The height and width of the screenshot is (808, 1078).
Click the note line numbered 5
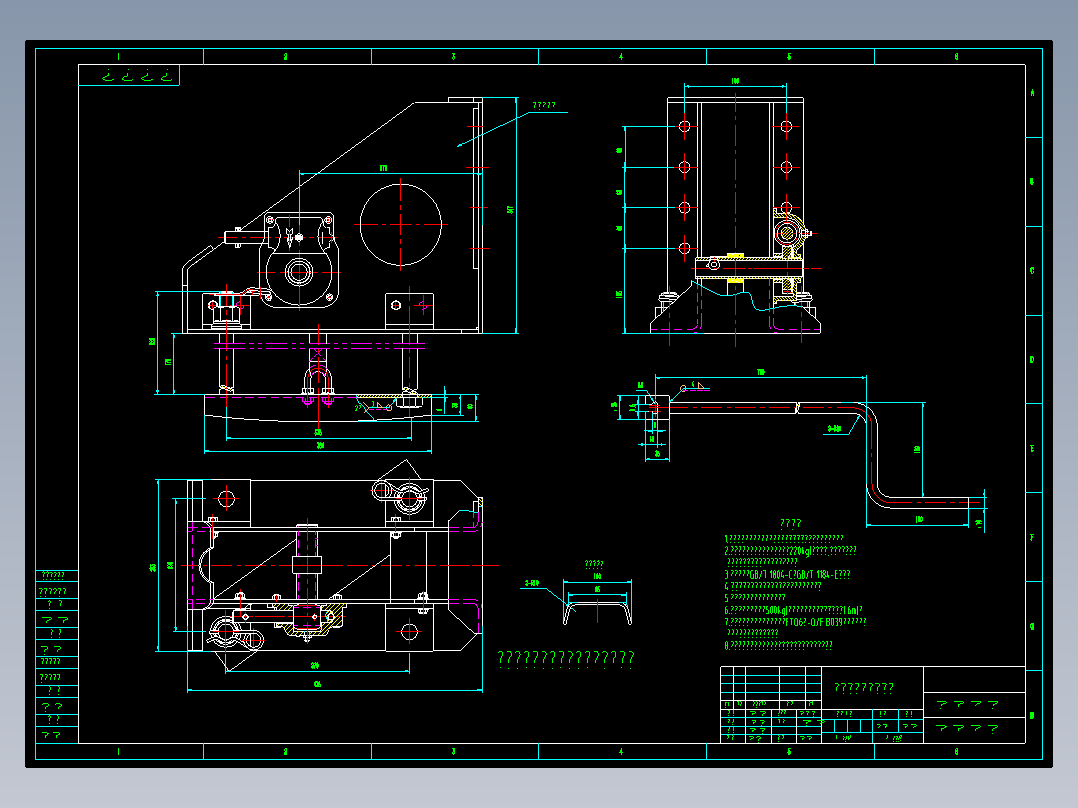755,598
